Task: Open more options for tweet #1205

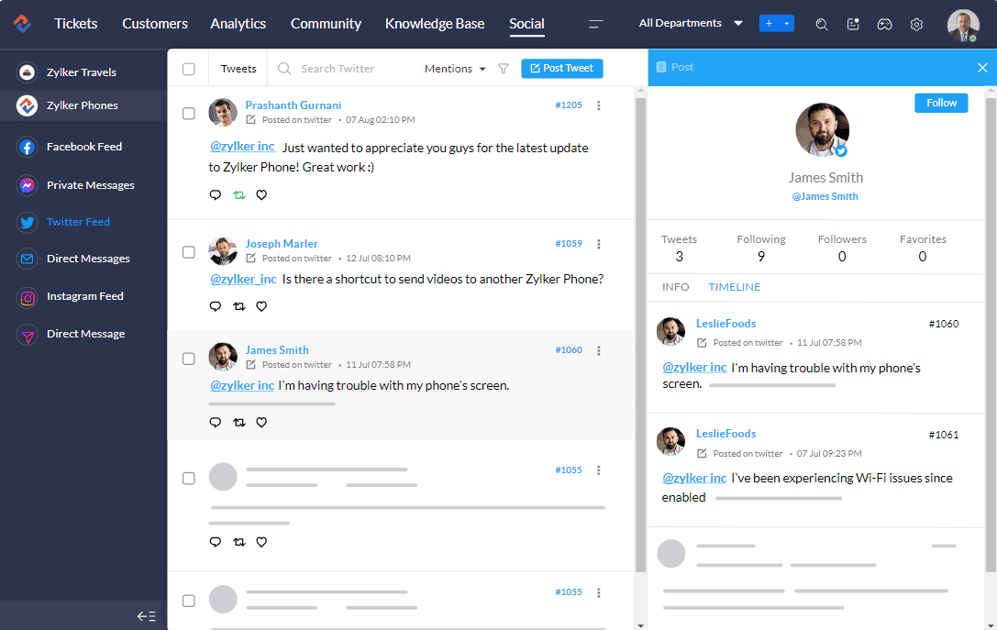Action: (x=598, y=106)
